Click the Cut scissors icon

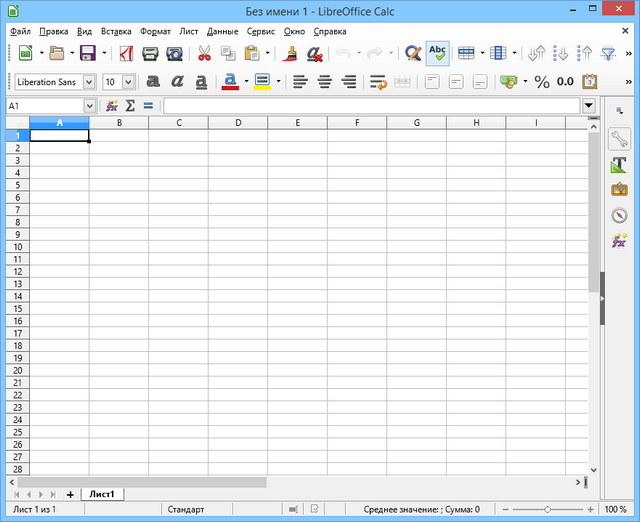click(204, 54)
